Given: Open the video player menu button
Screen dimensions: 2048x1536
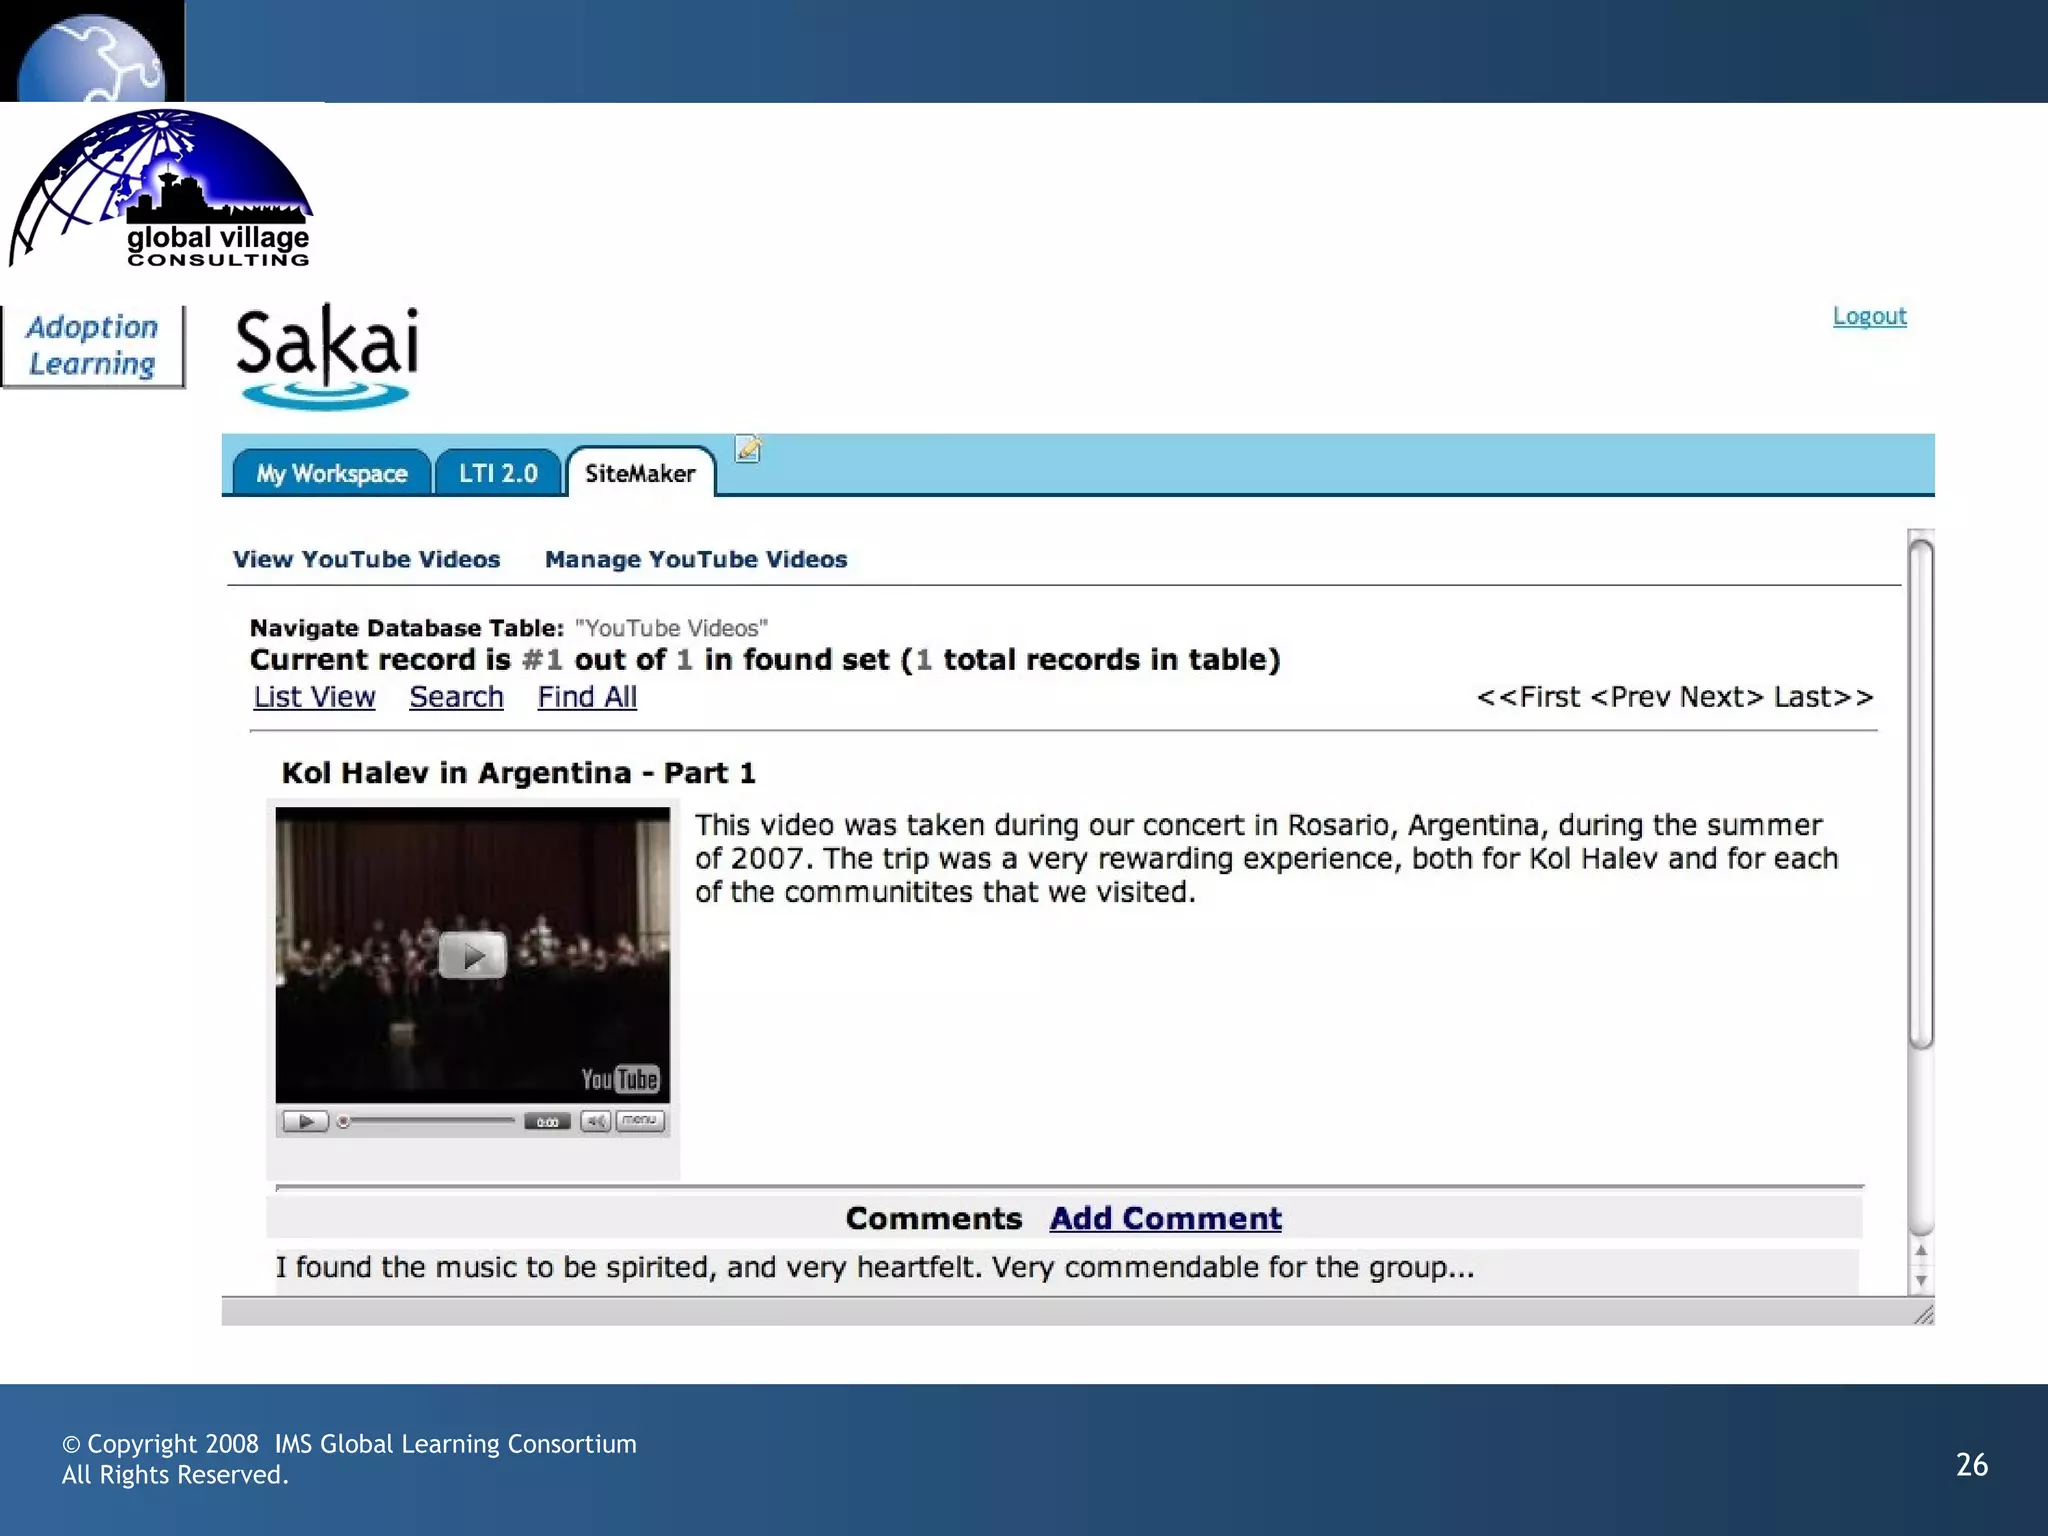Looking at the screenshot, I should [x=640, y=1120].
